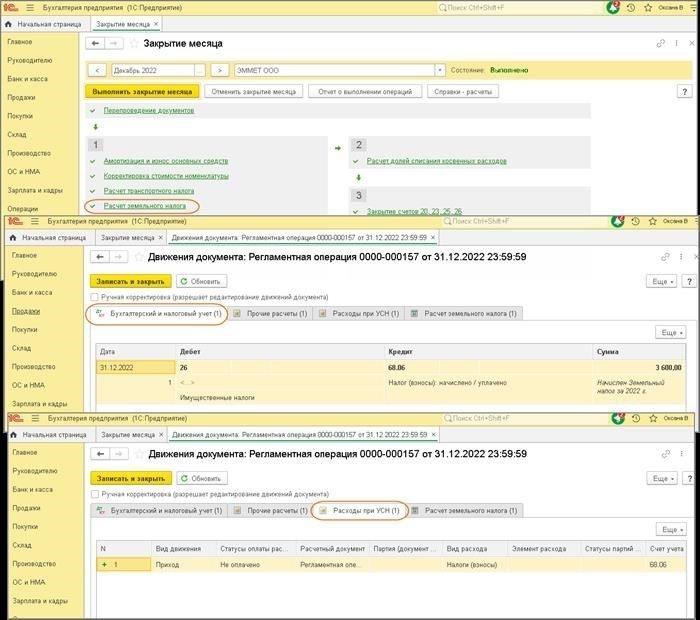Click the forward arrow on the Закрытие месяца form

click(113, 43)
